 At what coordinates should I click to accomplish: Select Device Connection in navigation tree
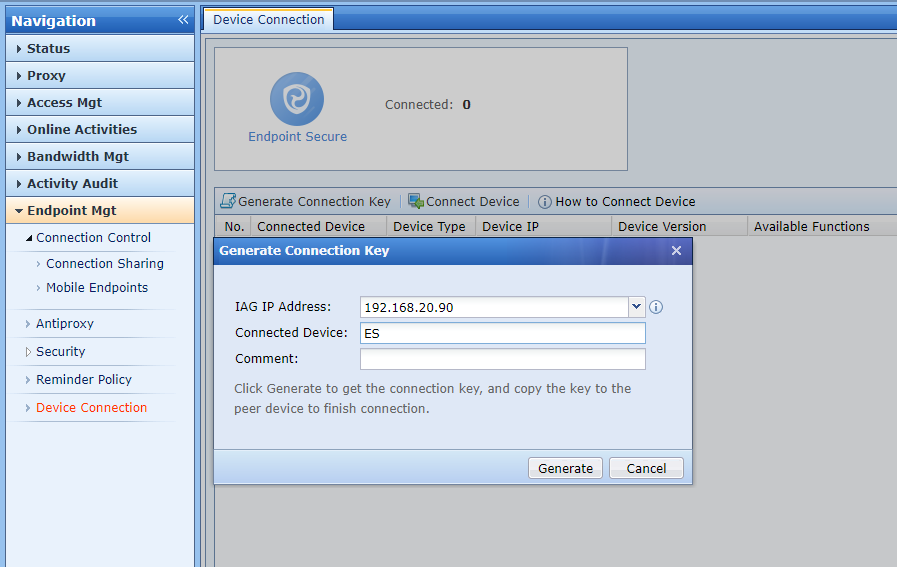(92, 407)
